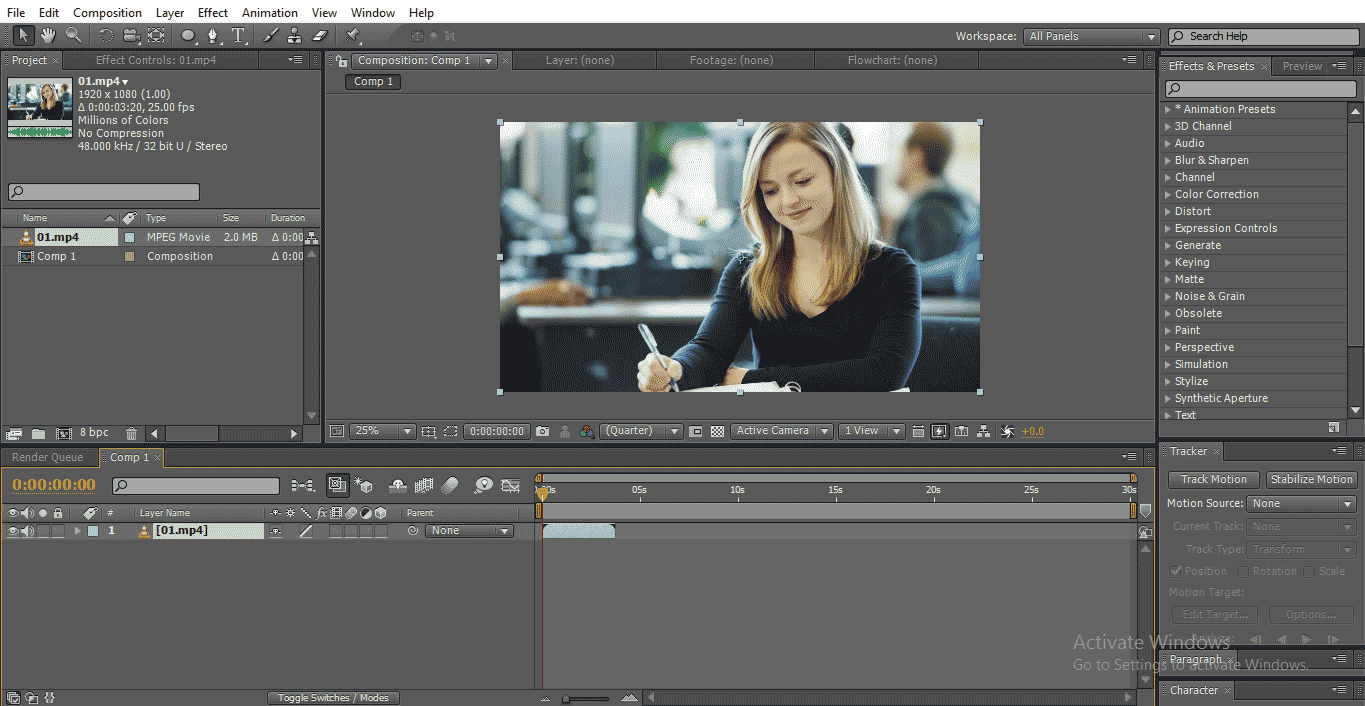This screenshot has width=1365, height=706.
Task: Click the Toggle Switches / Modes button
Action: click(334, 697)
